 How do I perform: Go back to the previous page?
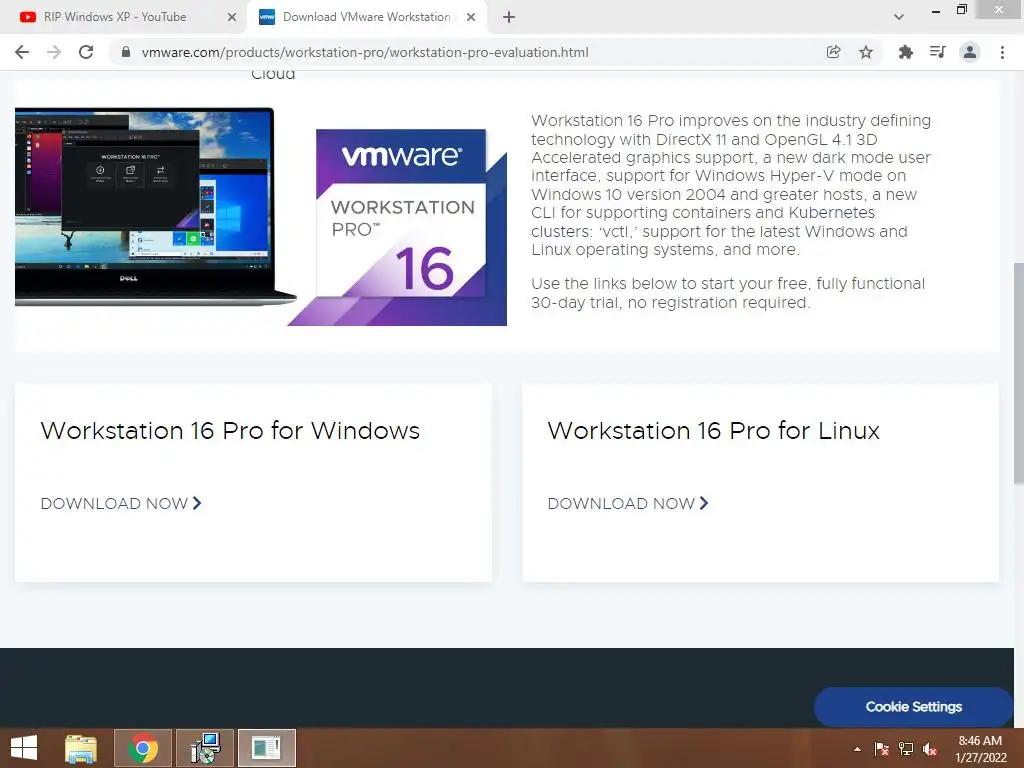coord(22,52)
